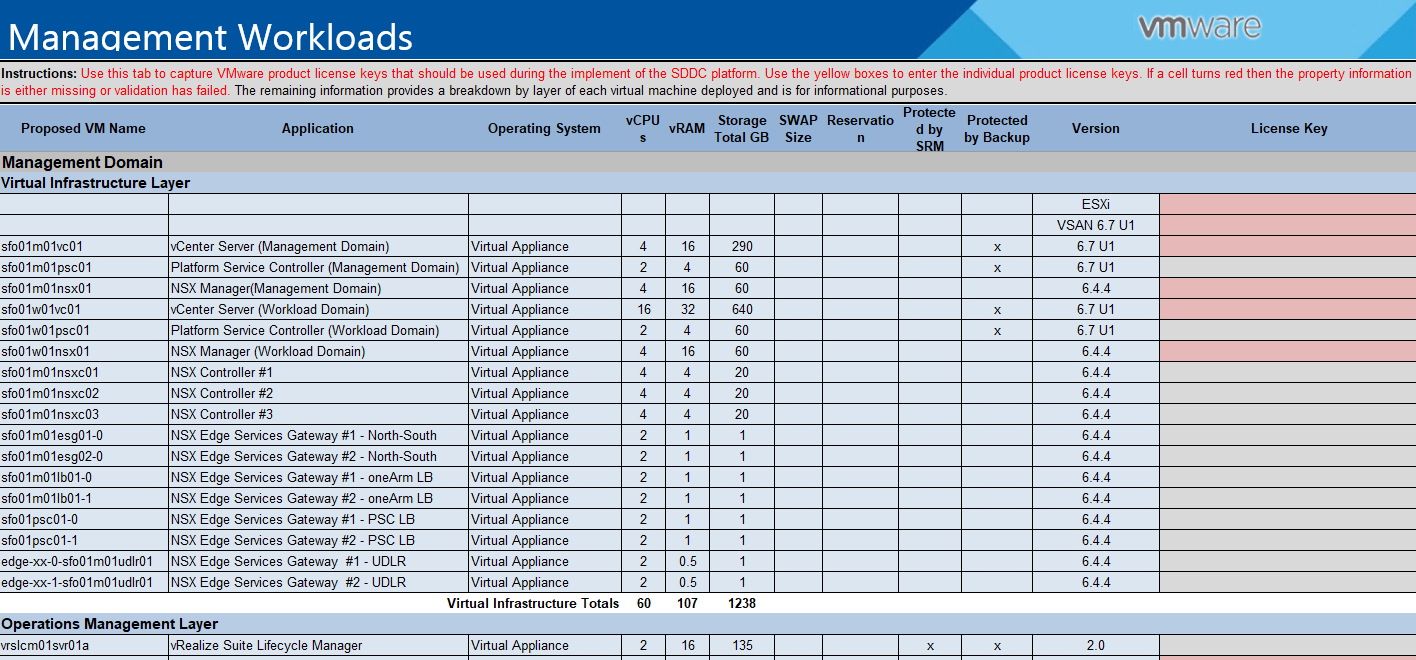Select the "Management Domain" section row
The image size is (1416, 660).
[x=708, y=162]
